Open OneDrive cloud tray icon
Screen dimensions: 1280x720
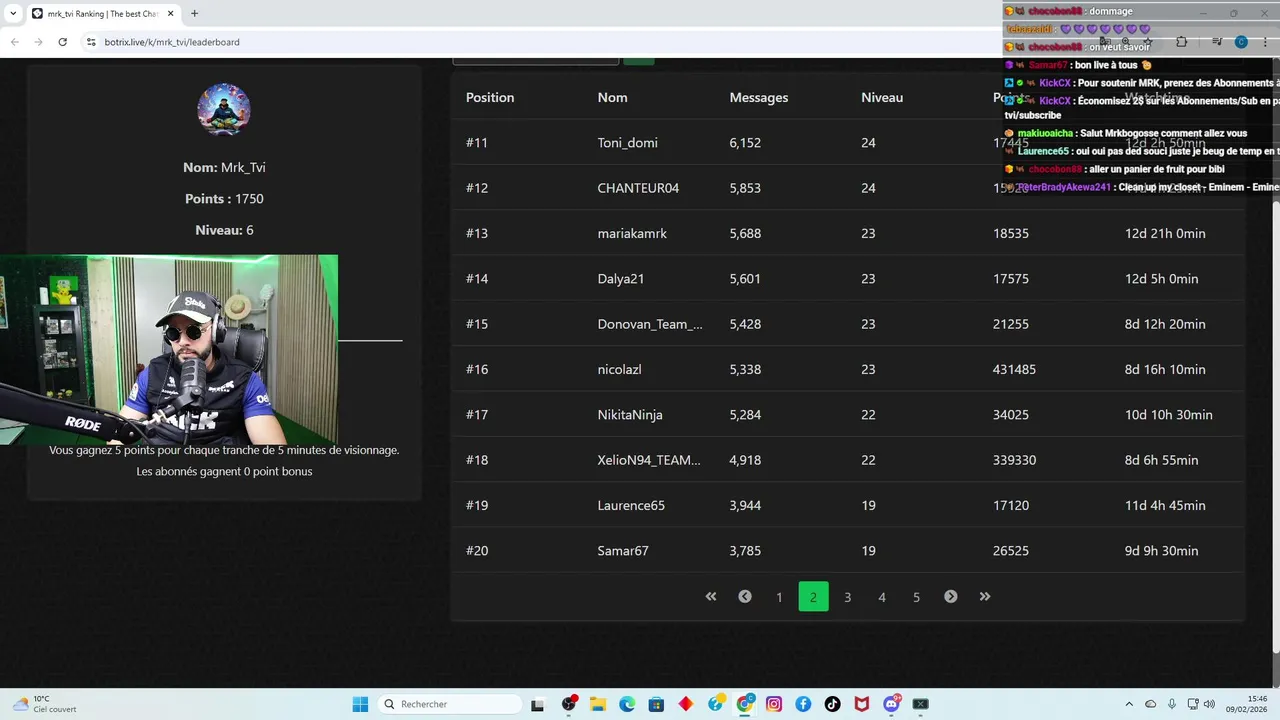1151,704
